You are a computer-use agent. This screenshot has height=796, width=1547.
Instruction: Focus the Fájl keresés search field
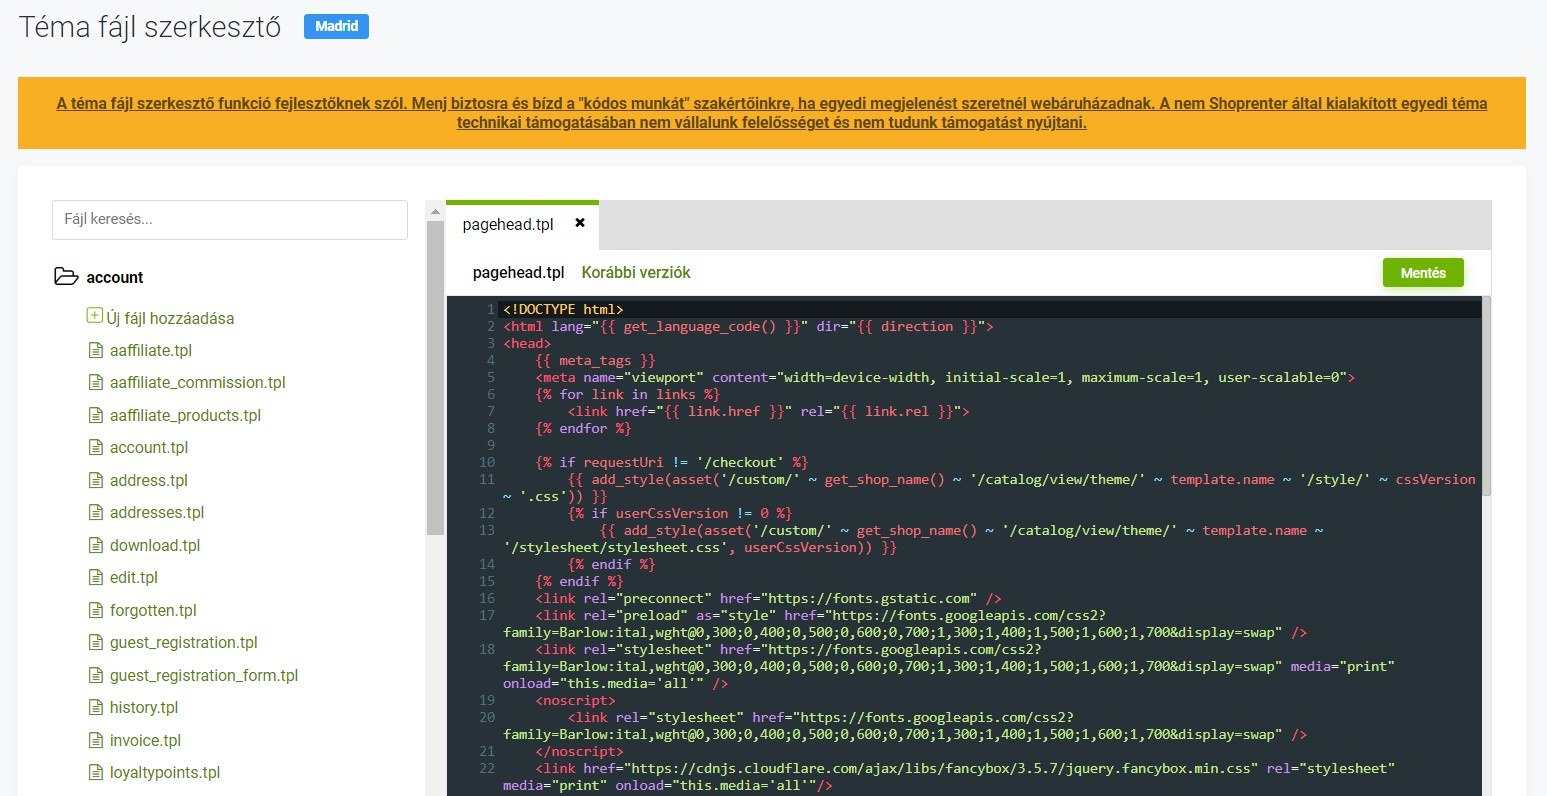tap(230, 219)
